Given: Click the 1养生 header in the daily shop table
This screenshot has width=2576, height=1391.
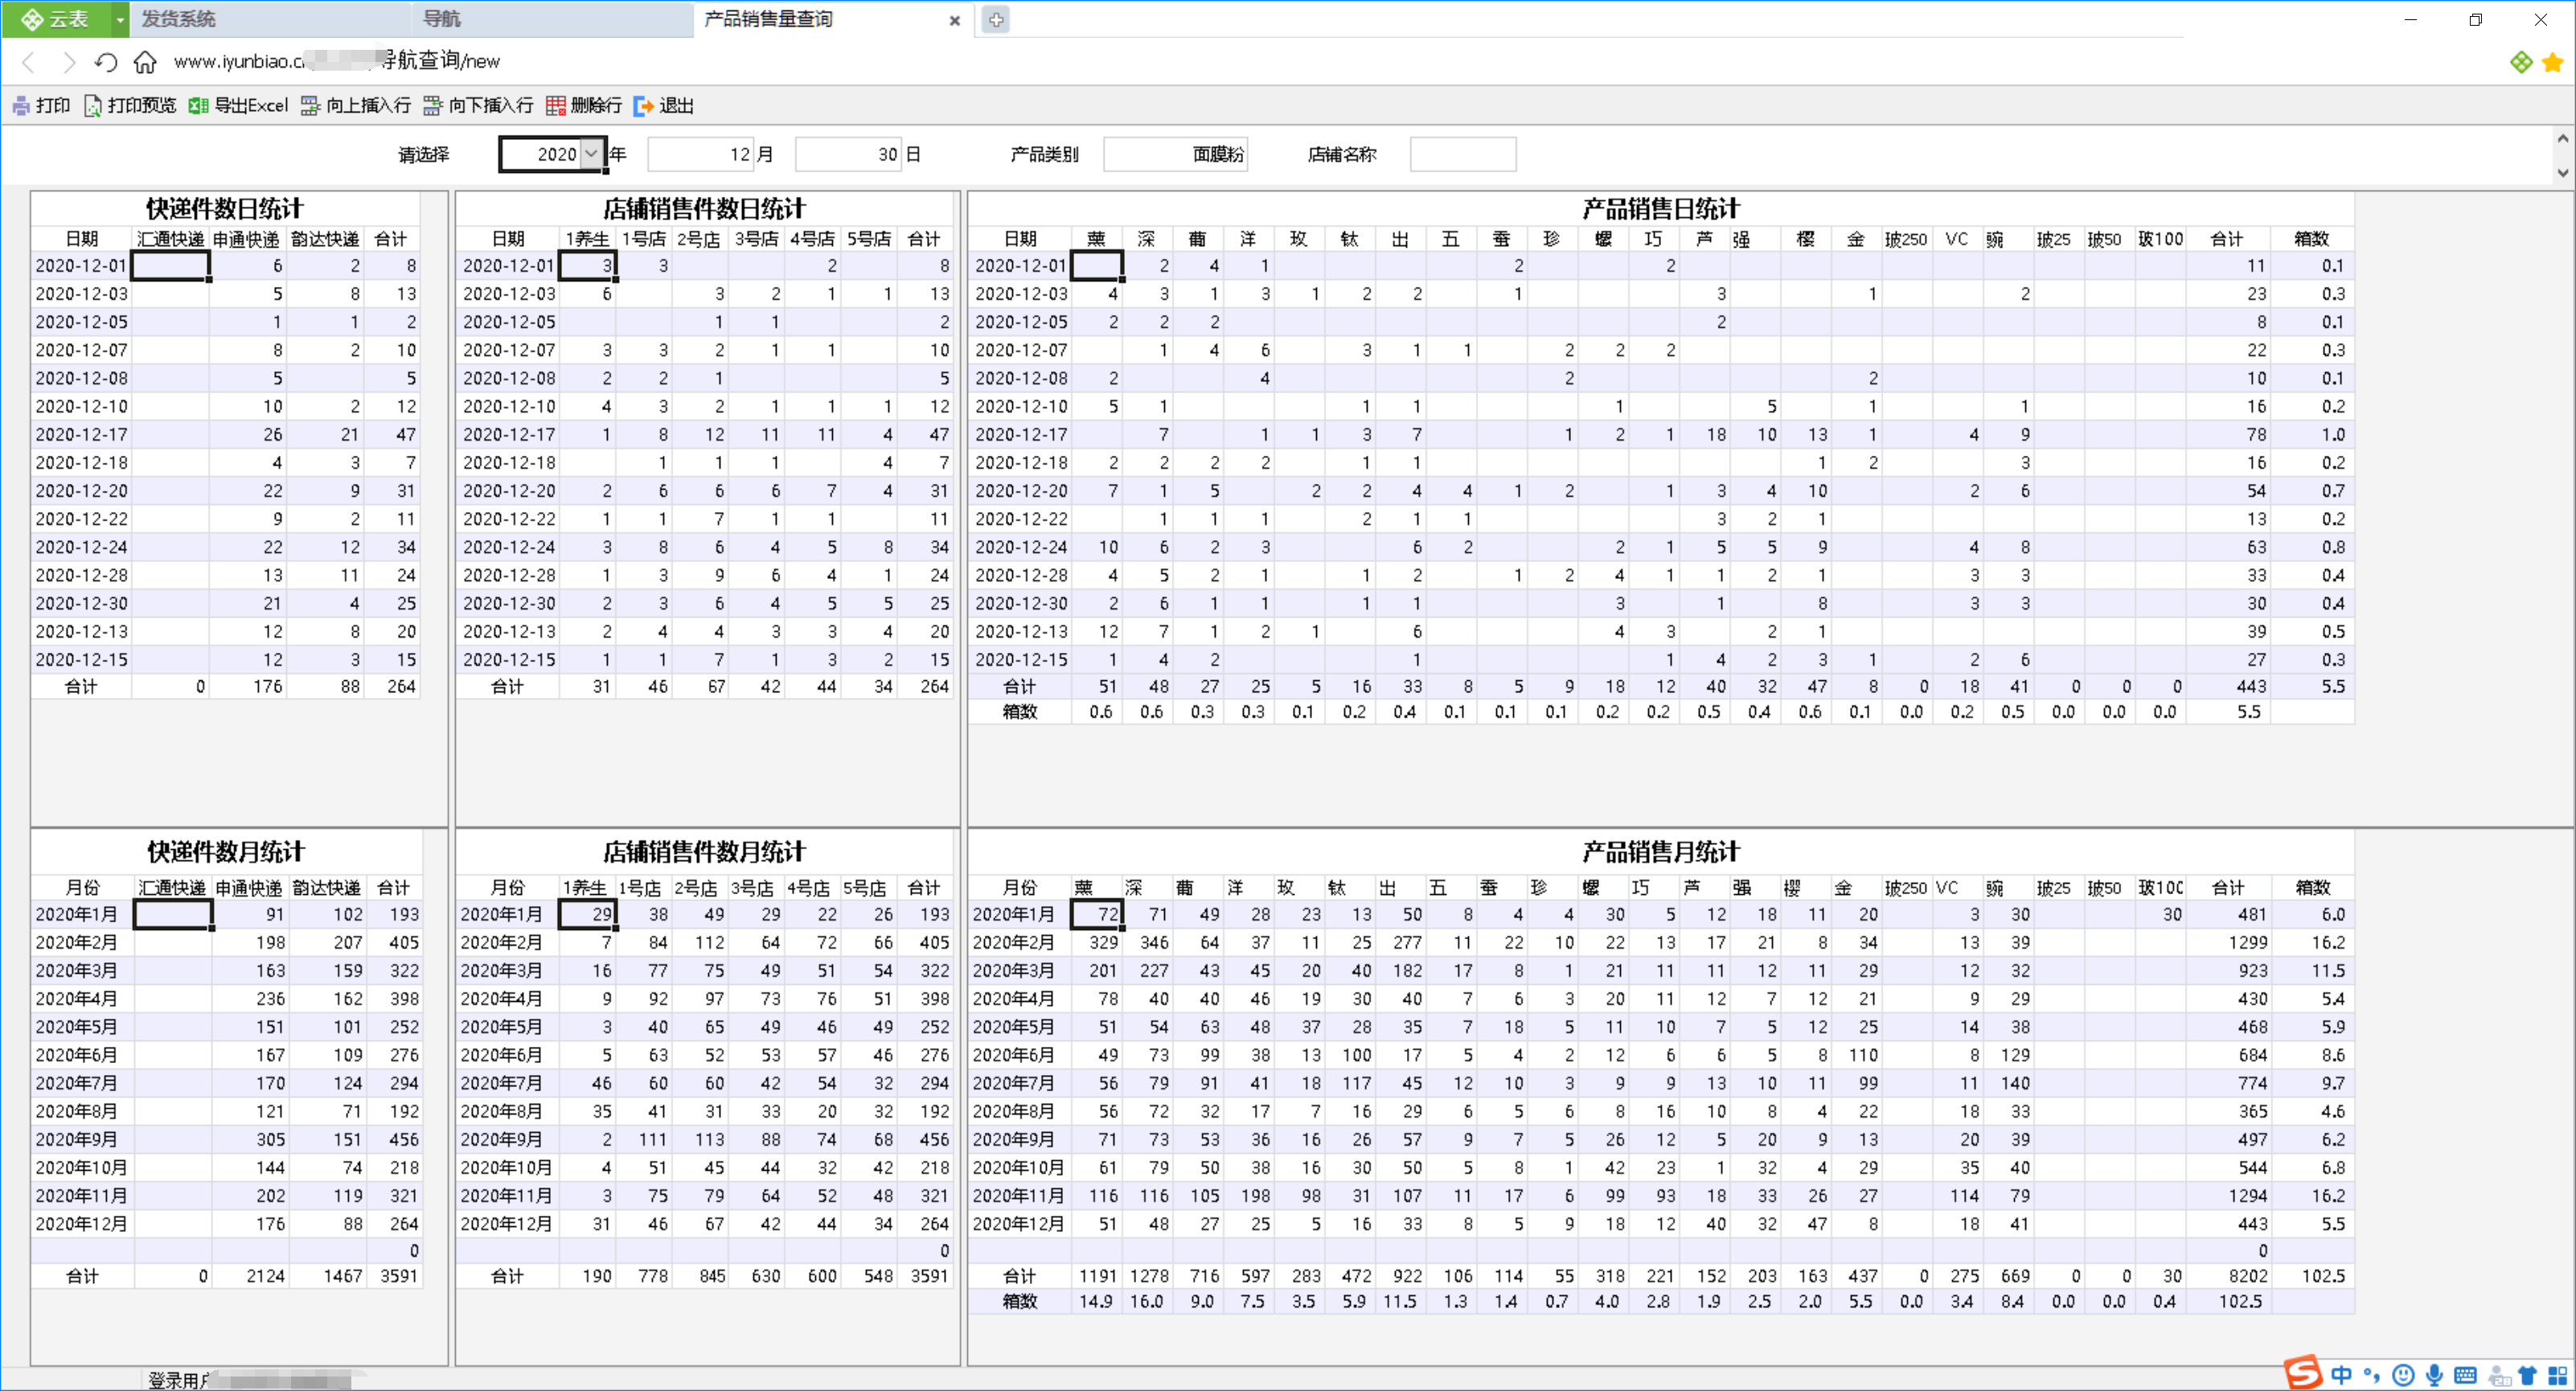Looking at the screenshot, I should [x=587, y=239].
